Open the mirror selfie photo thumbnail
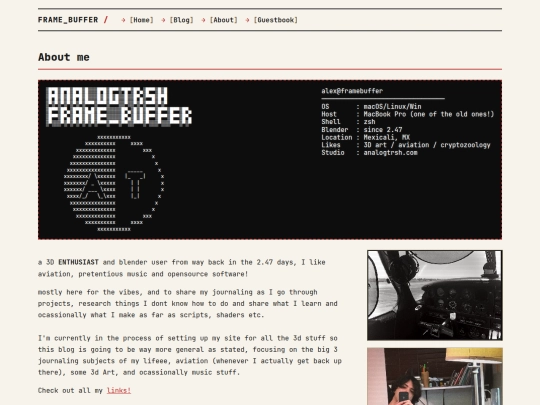This screenshot has width=540, height=405. point(435,376)
